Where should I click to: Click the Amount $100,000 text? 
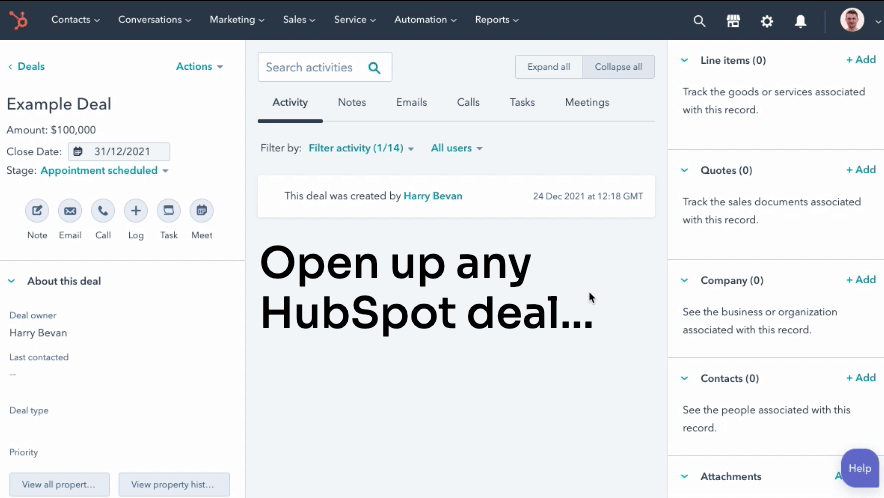tap(51, 130)
